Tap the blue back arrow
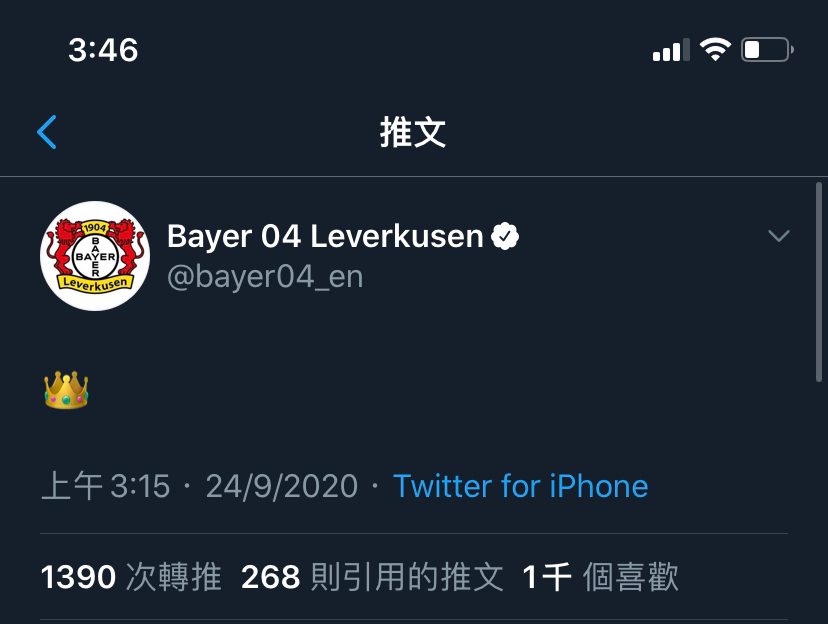The image size is (828, 624). pos(46,132)
